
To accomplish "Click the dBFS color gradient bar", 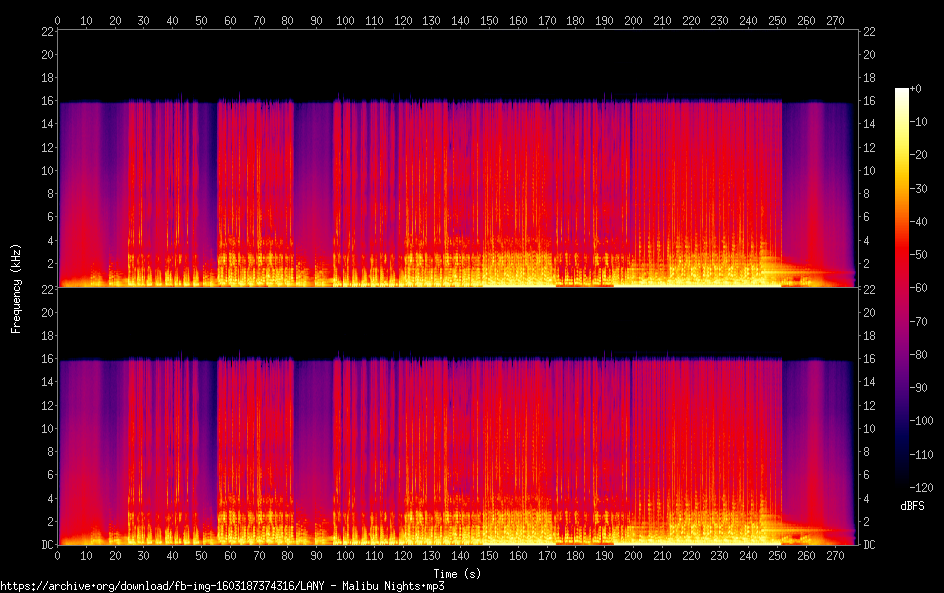I will click(901, 288).
